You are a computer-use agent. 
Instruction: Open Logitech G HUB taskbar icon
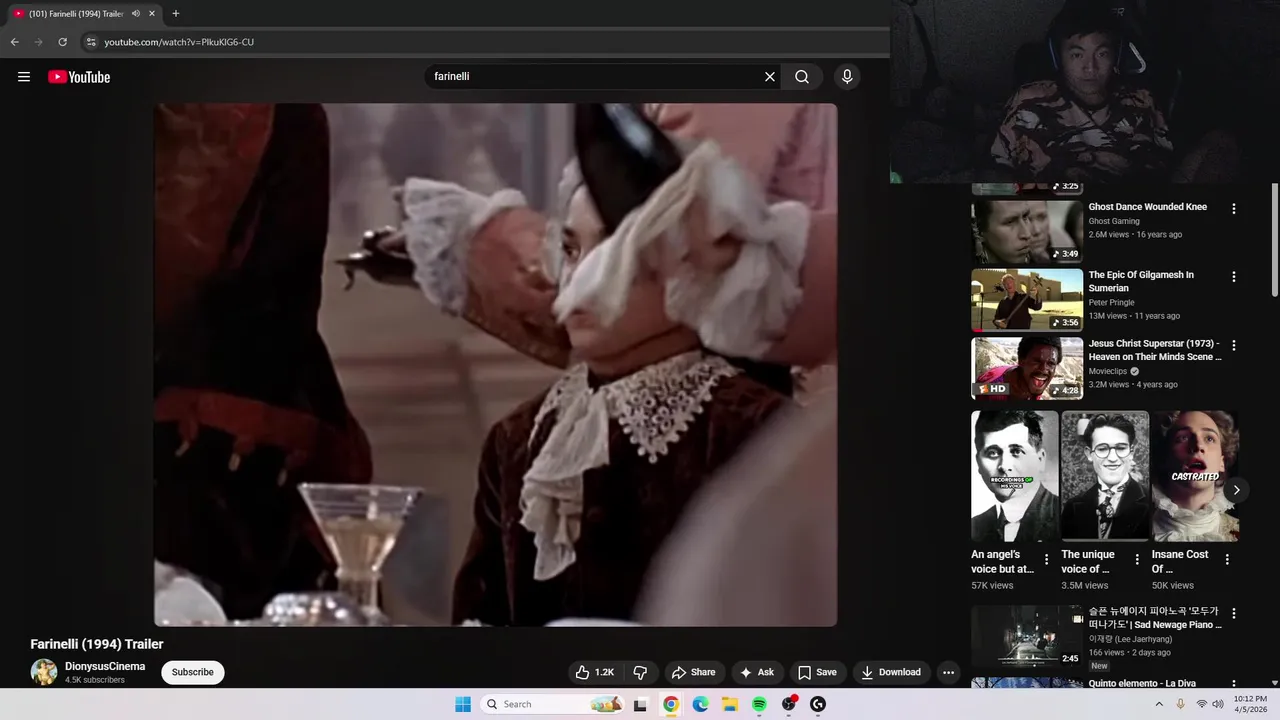point(818,704)
